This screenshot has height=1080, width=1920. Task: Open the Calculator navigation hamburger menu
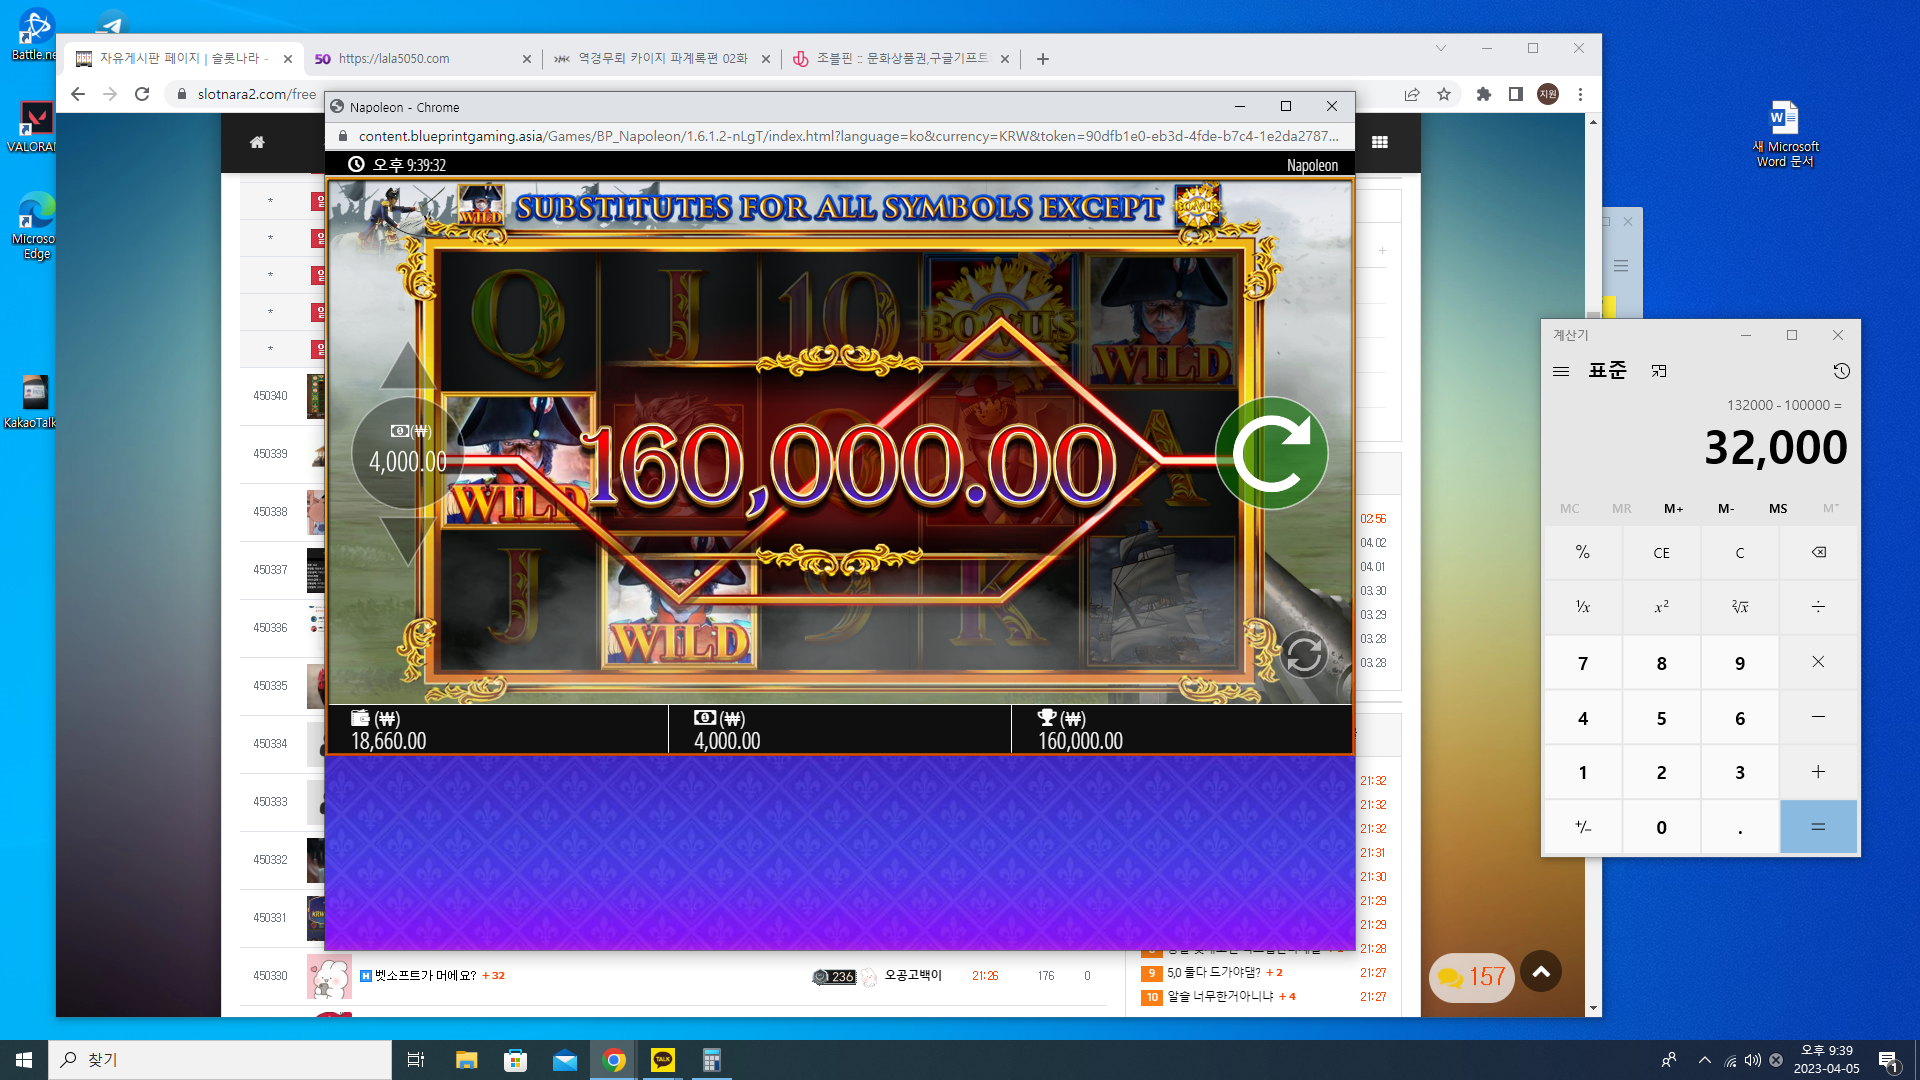[1561, 371]
